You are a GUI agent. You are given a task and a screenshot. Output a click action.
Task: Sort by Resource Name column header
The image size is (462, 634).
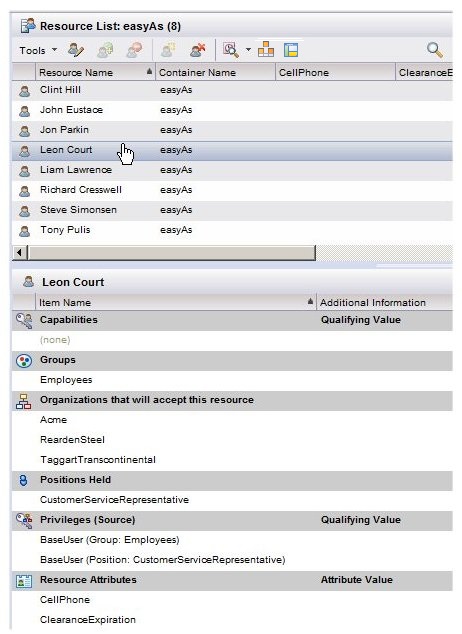click(95, 72)
